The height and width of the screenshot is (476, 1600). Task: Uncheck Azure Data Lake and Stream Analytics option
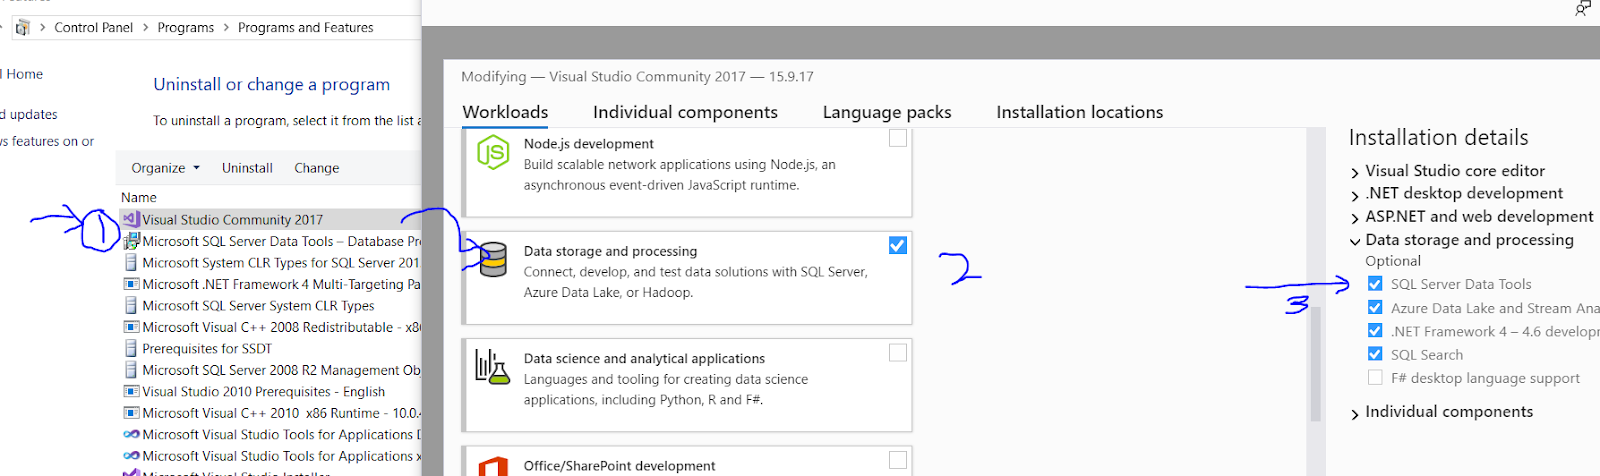click(1375, 307)
